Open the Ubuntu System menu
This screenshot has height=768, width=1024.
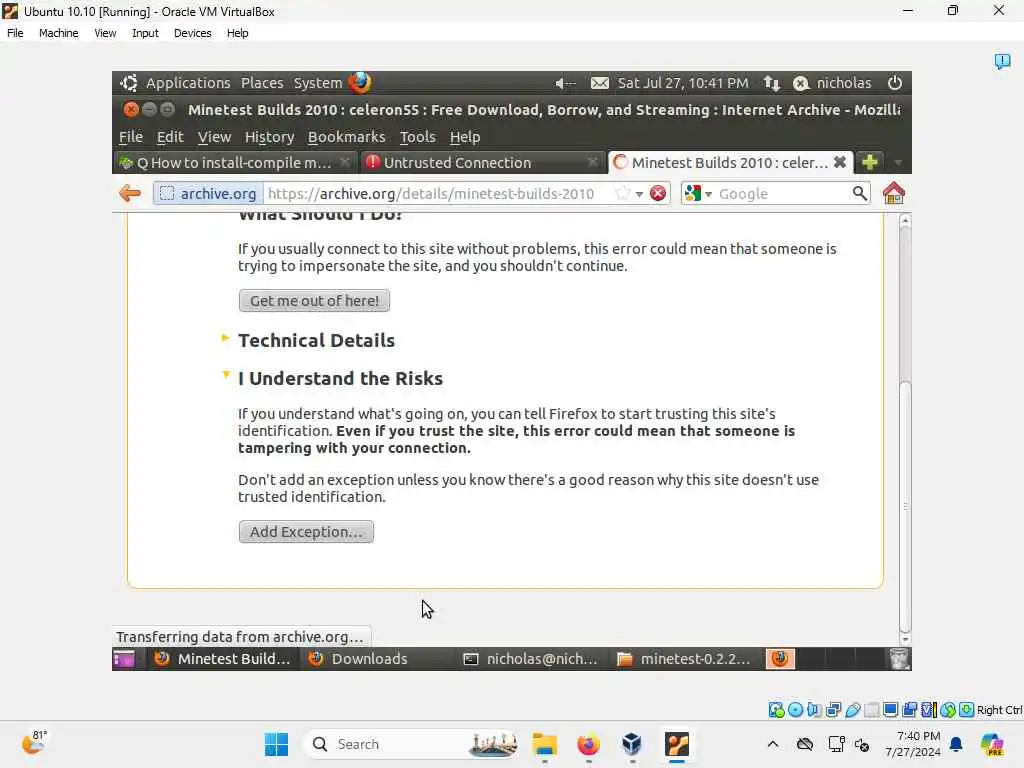[x=317, y=83]
